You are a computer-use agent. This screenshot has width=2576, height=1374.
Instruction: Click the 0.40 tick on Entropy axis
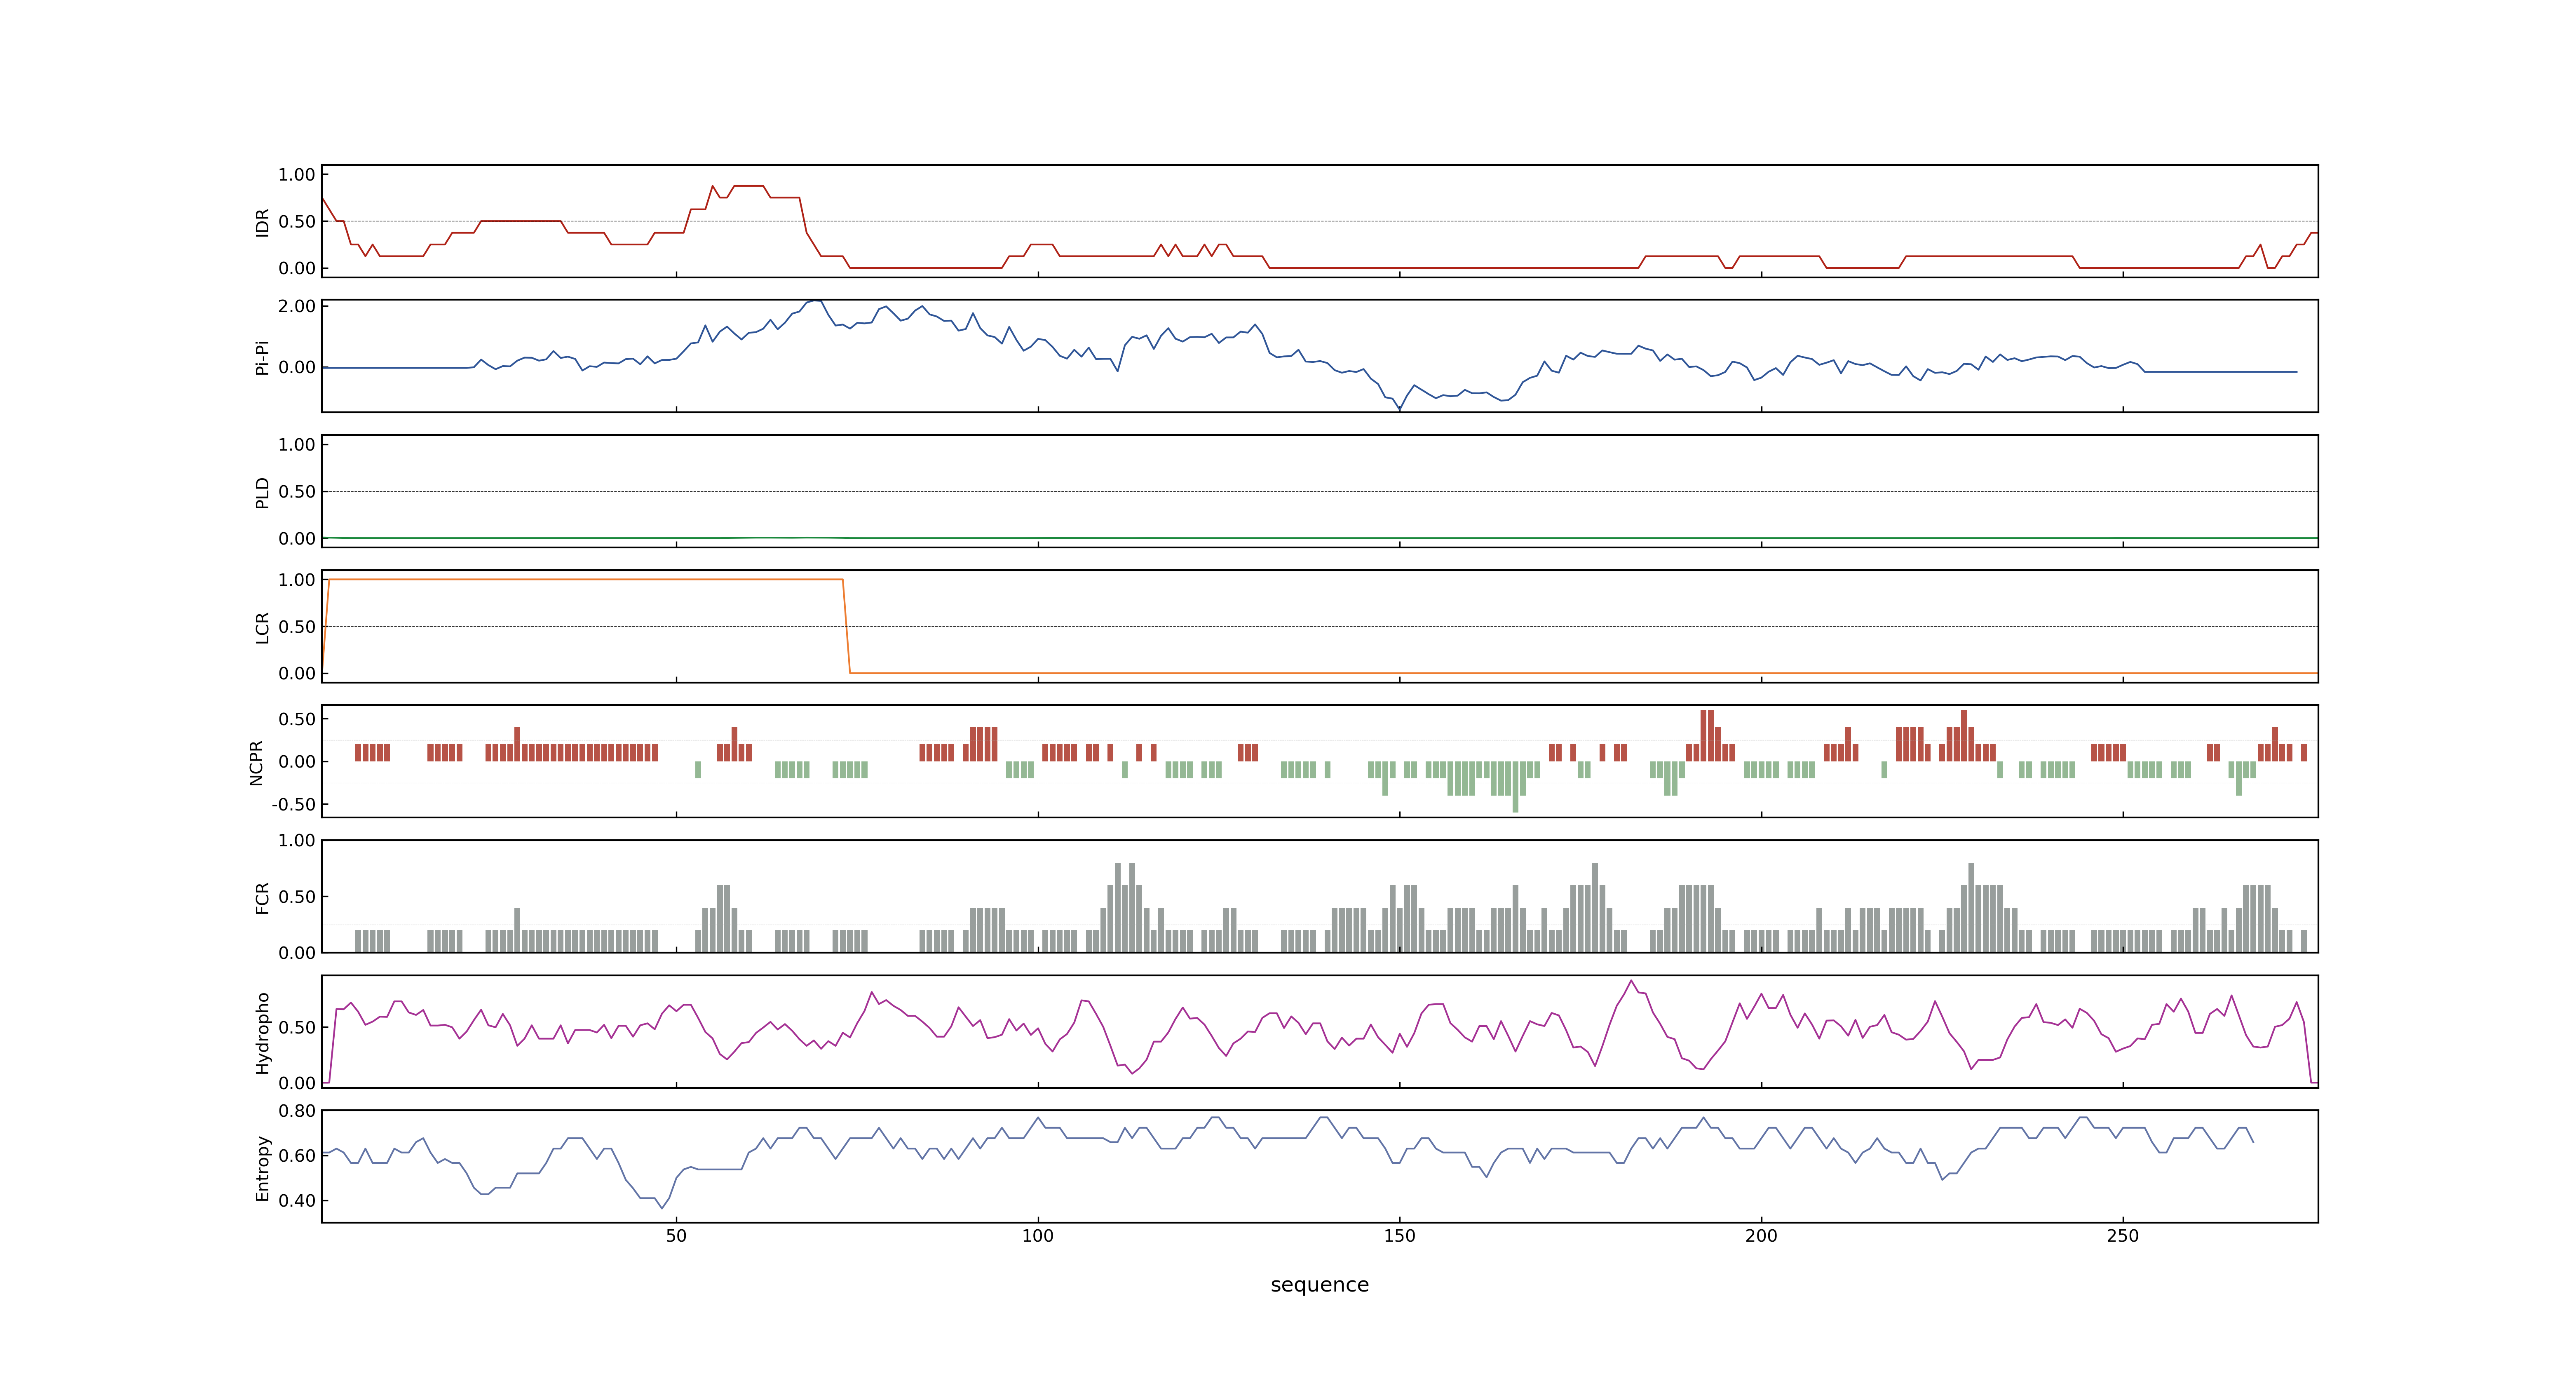297,1201
